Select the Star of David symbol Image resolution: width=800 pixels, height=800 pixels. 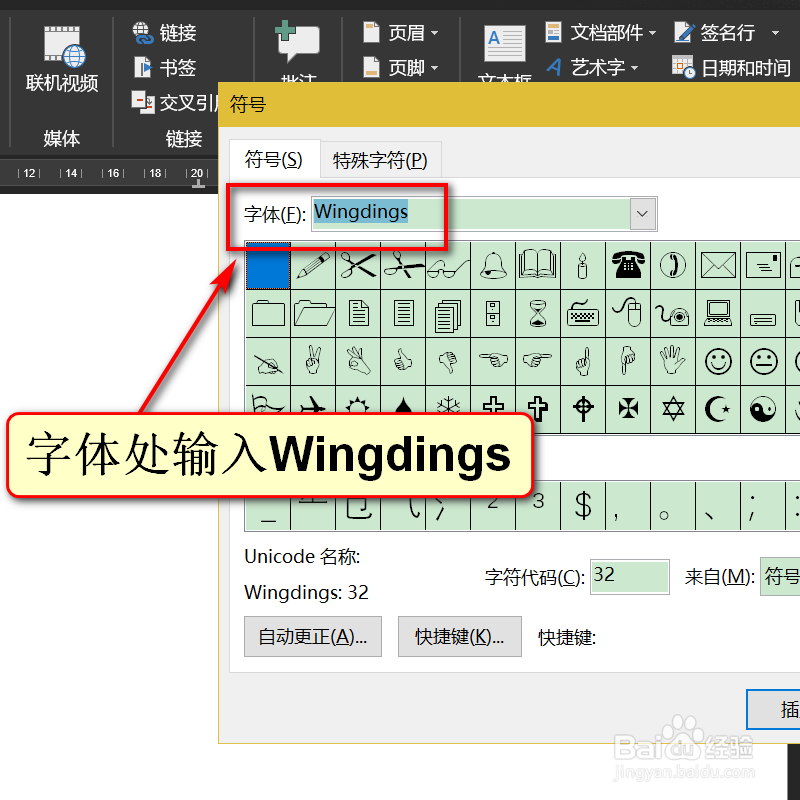[x=673, y=409]
